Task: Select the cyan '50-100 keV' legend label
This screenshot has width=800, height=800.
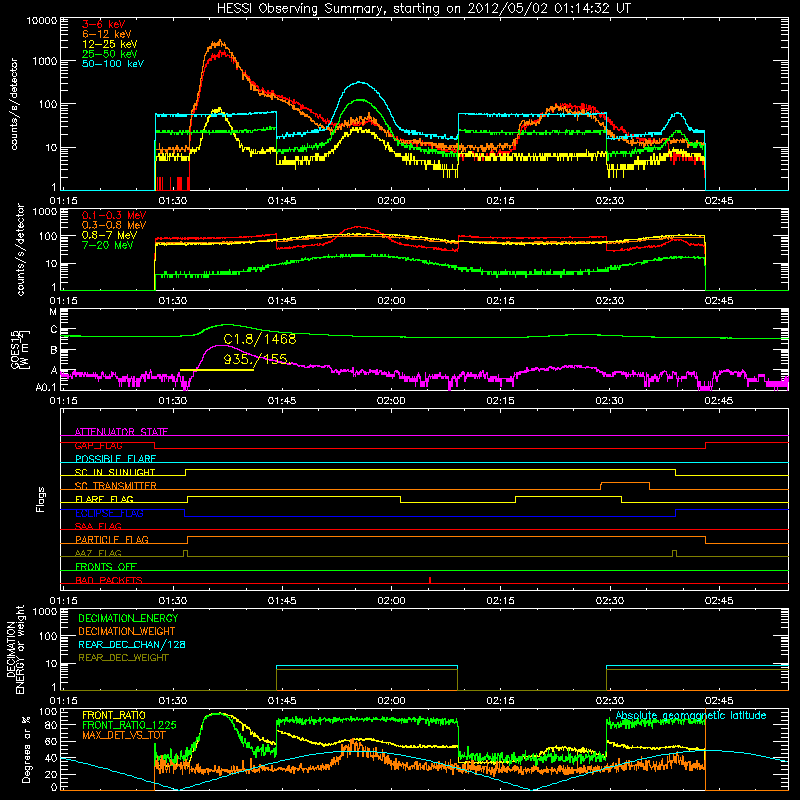Action: [113, 64]
